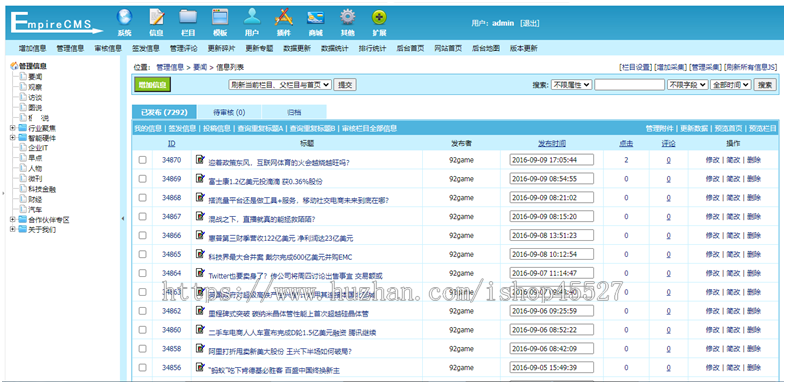The height and width of the screenshot is (384, 786).
Task: Click edit icon on row 34865
Action: click(200, 254)
